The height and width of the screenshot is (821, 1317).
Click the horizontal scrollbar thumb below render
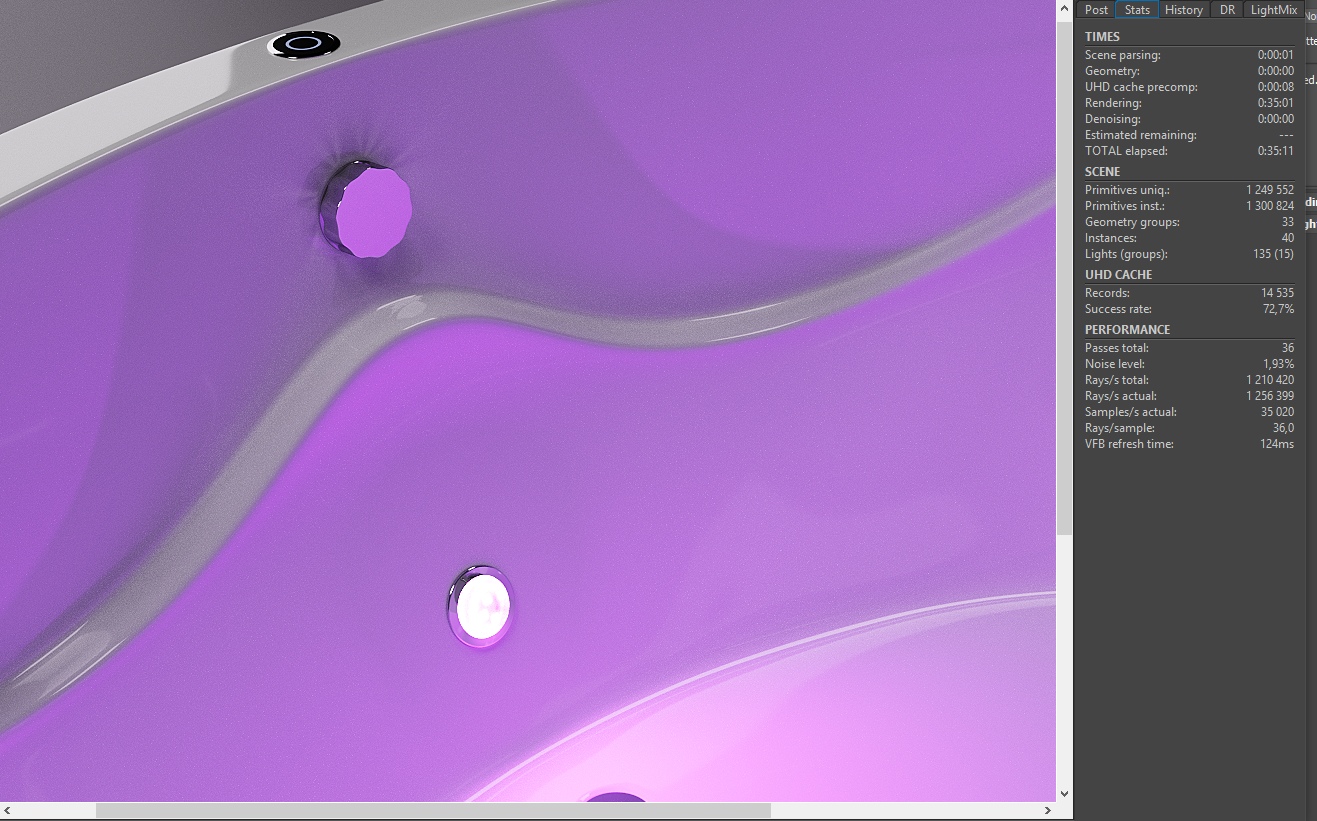[433, 810]
